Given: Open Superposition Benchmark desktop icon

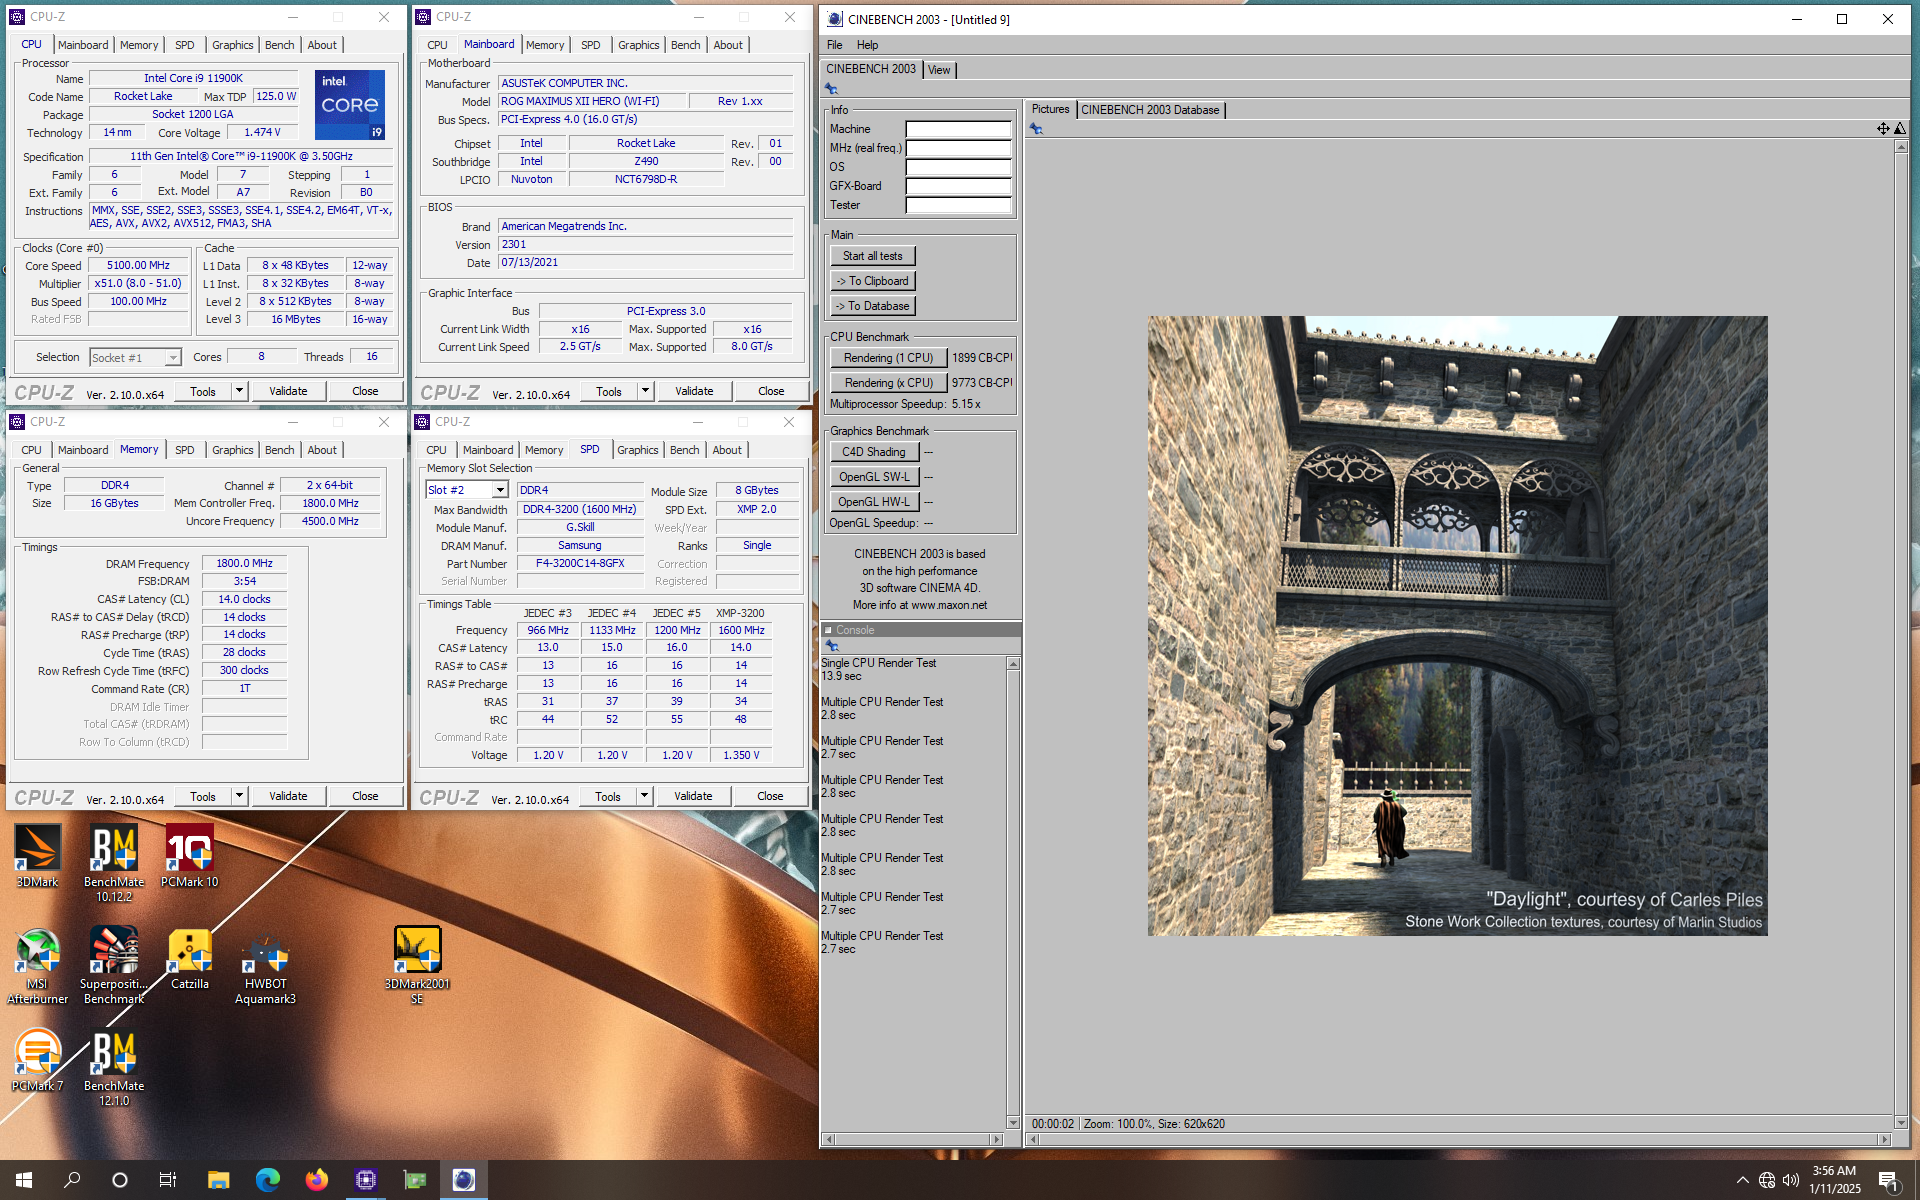Looking at the screenshot, I should [x=114, y=965].
